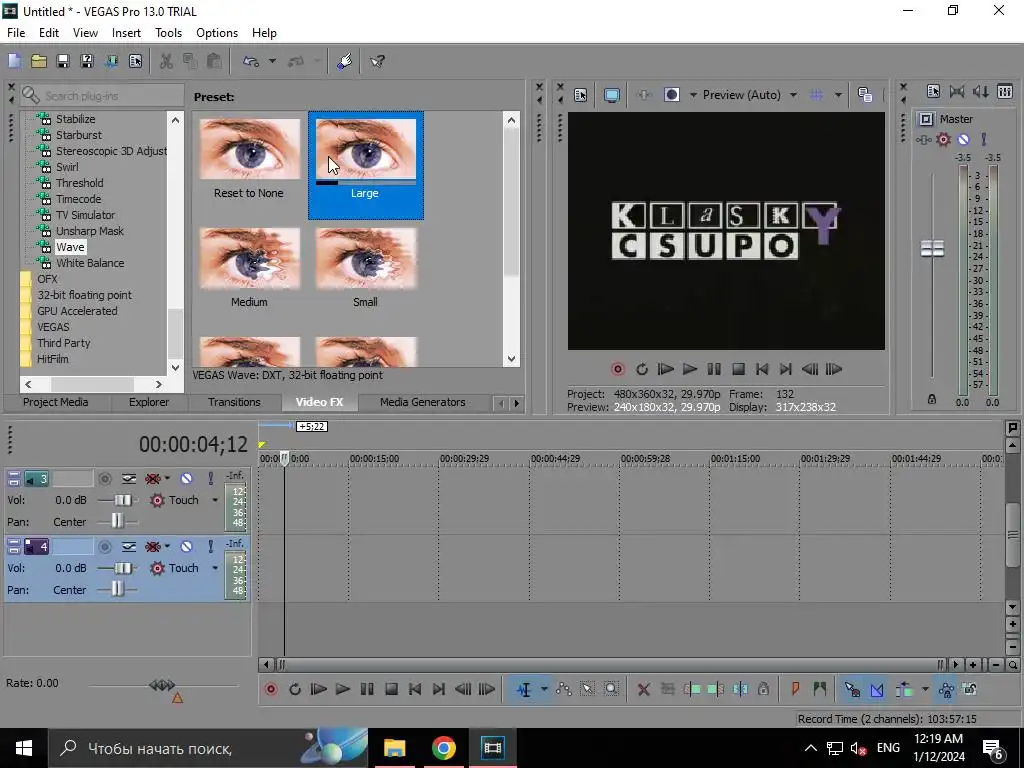1024x768 pixels.
Task: Click the Windows Start button
Action: (x=24, y=748)
